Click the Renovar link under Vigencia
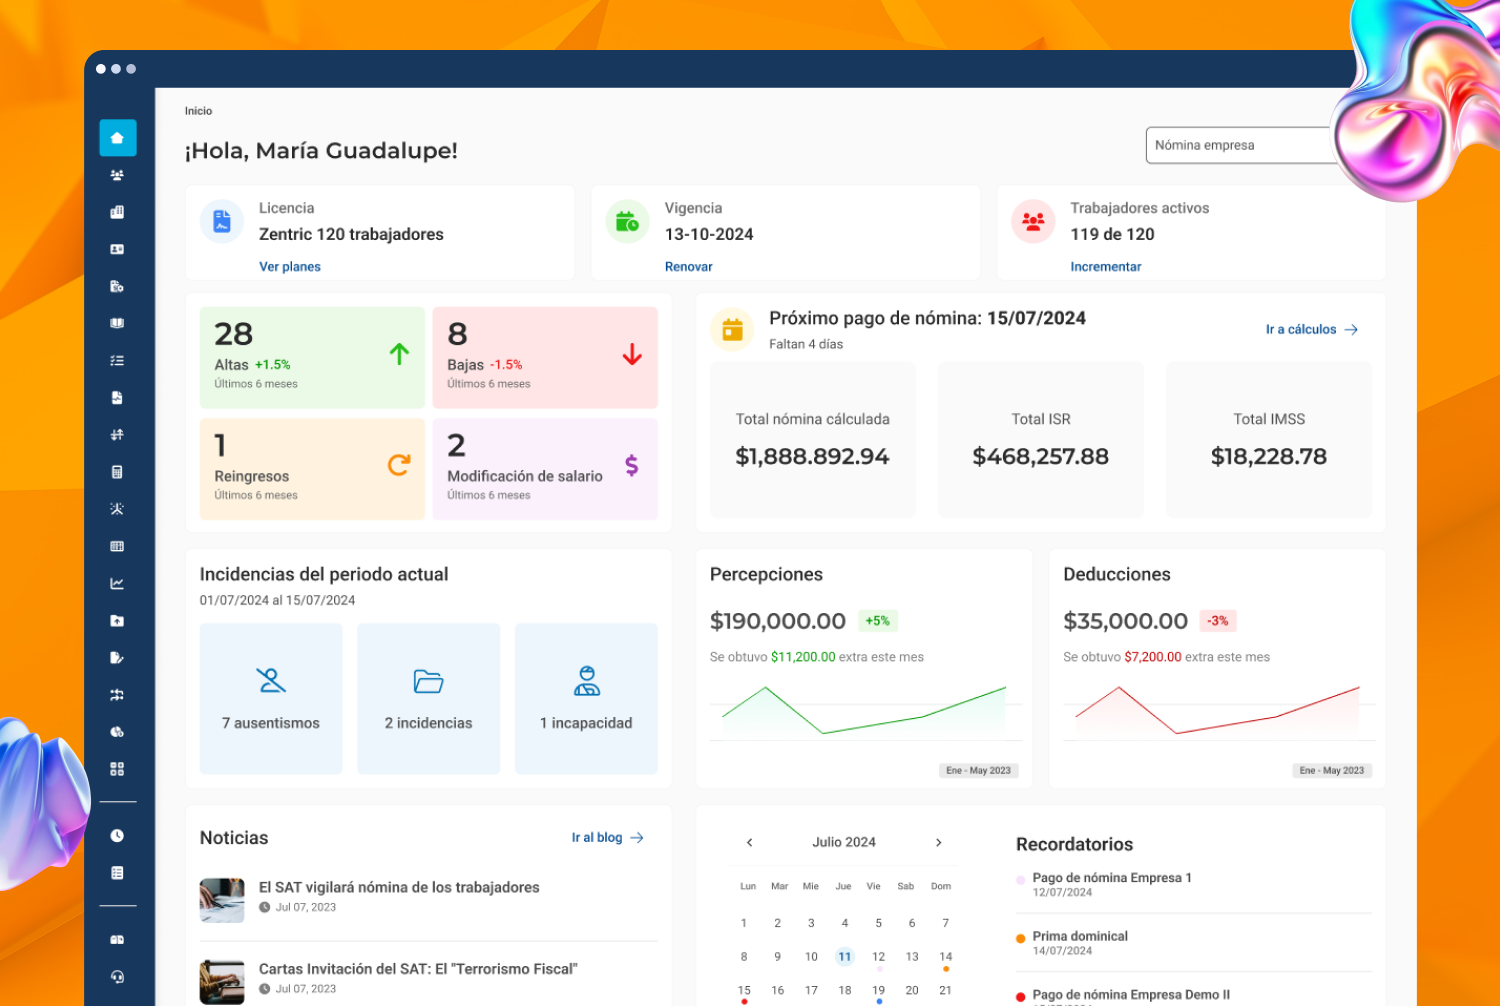The width and height of the screenshot is (1500, 1006). [689, 267]
